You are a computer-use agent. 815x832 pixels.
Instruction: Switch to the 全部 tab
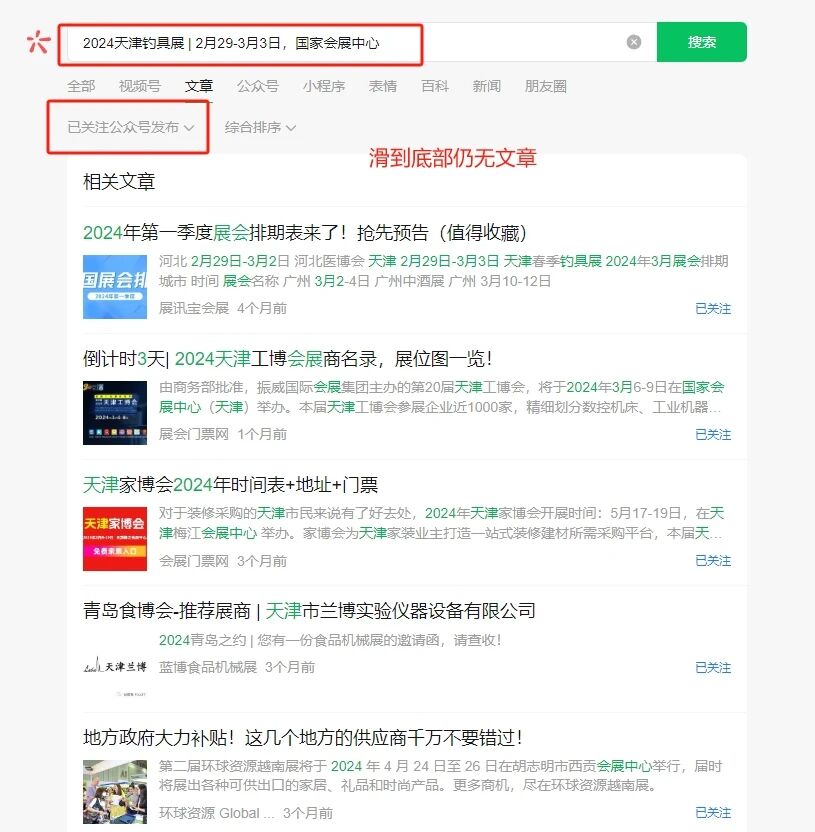(81, 86)
